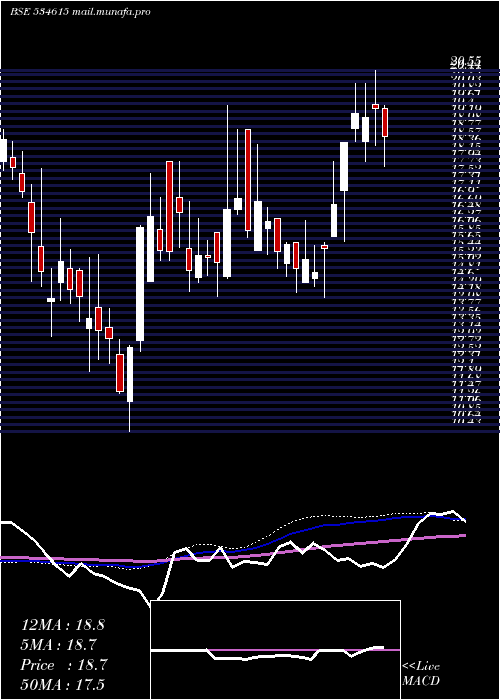This screenshot has width=500, height=700.
Task: Select the 12MA : 18.8 readout
Action: pos(63,624)
